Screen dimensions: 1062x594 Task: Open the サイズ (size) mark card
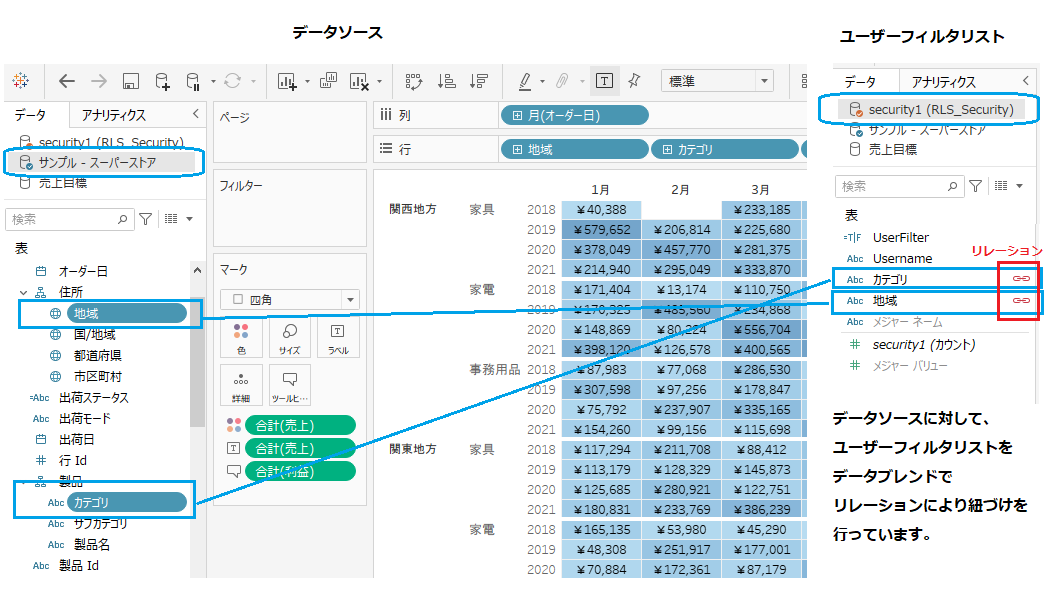(x=289, y=338)
